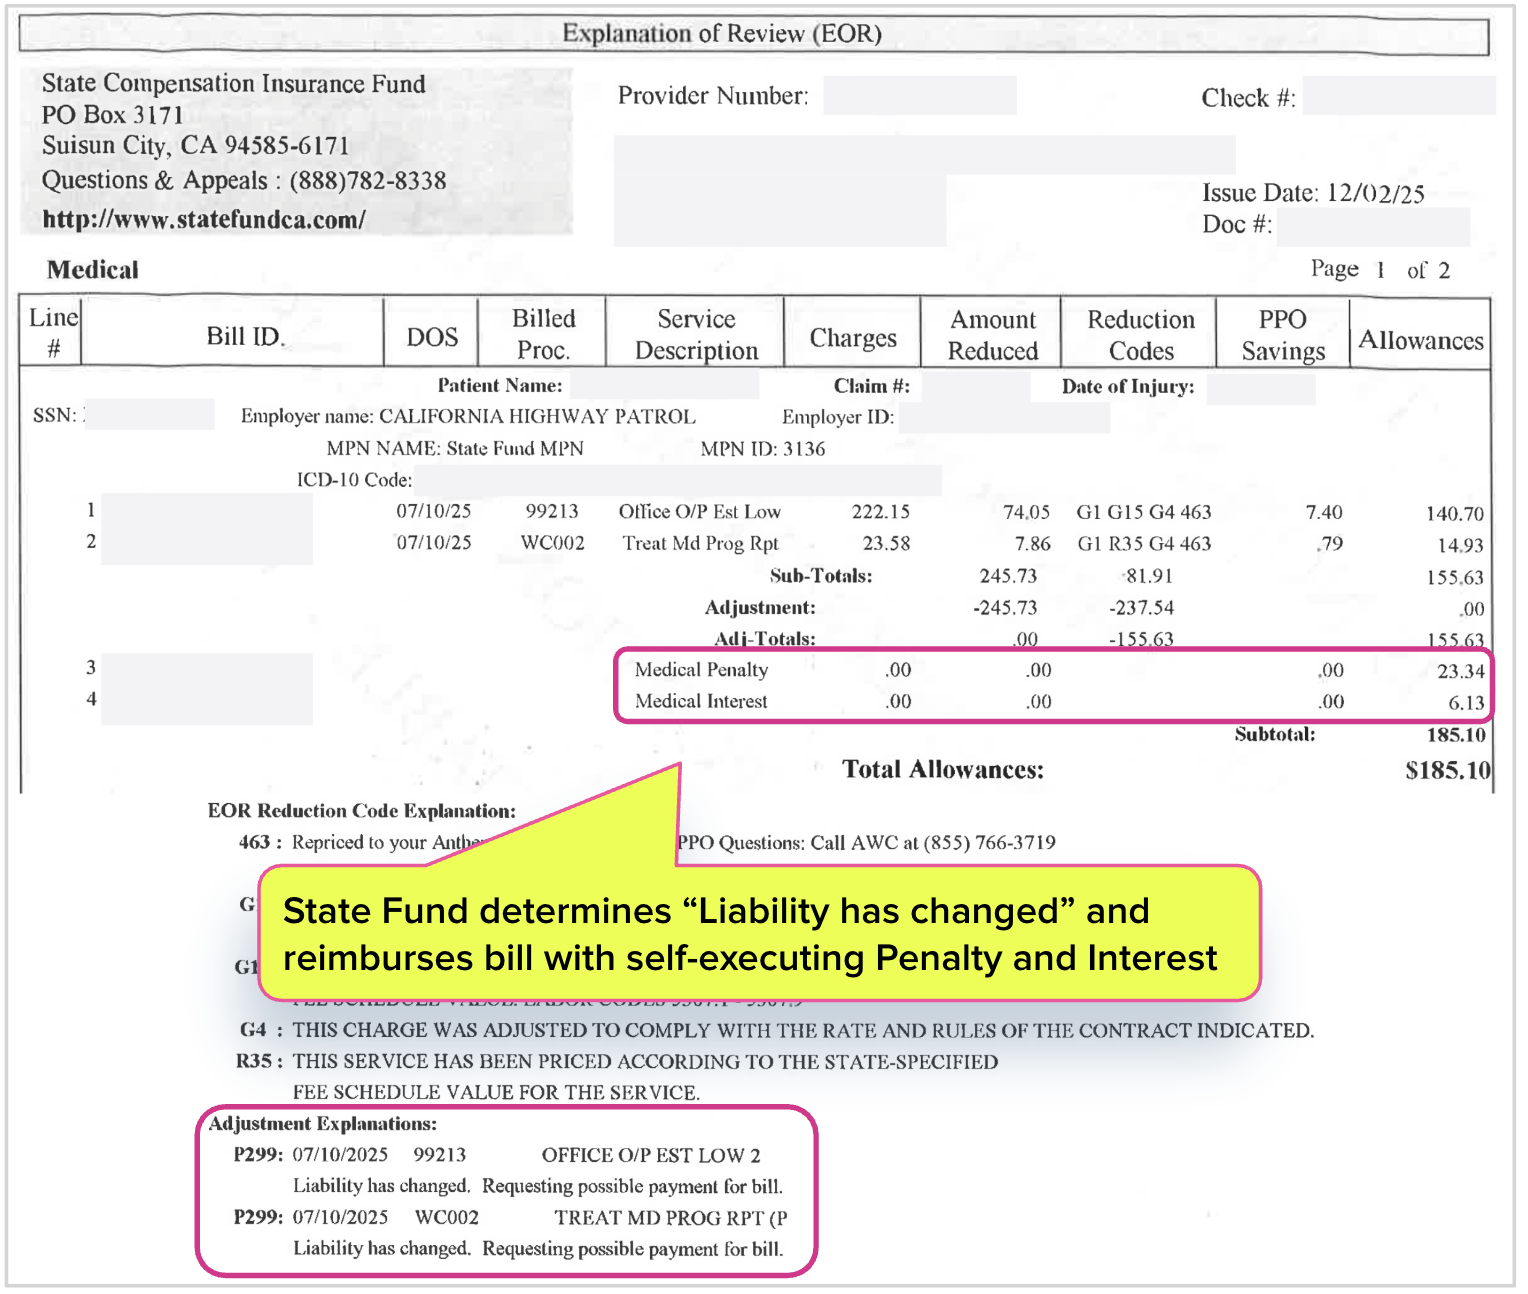Click the Treat Md Prog Rpt service description
The width and height of the screenshot is (1528, 1294).
coord(699,544)
